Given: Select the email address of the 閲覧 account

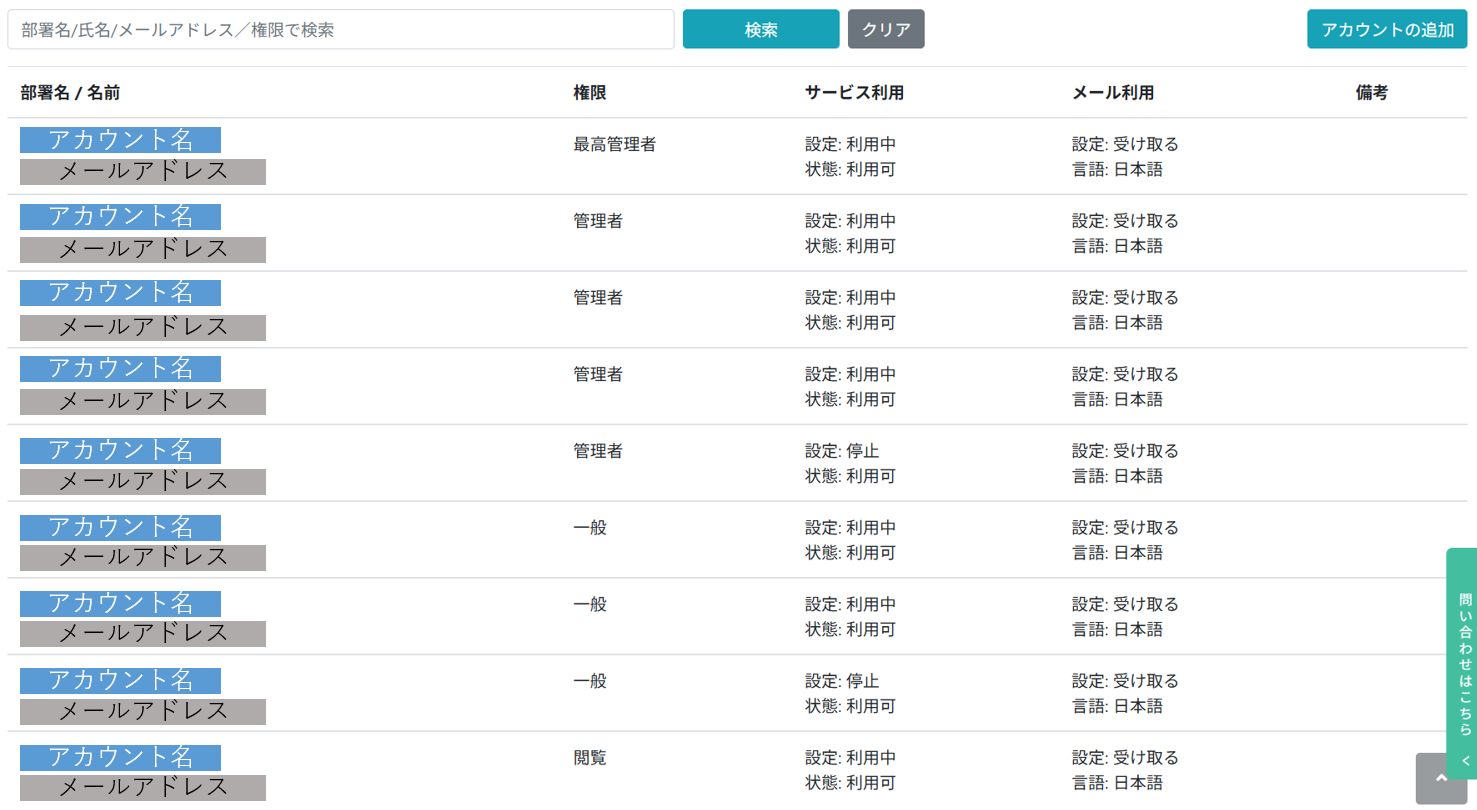Looking at the screenshot, I should [143, 788].
